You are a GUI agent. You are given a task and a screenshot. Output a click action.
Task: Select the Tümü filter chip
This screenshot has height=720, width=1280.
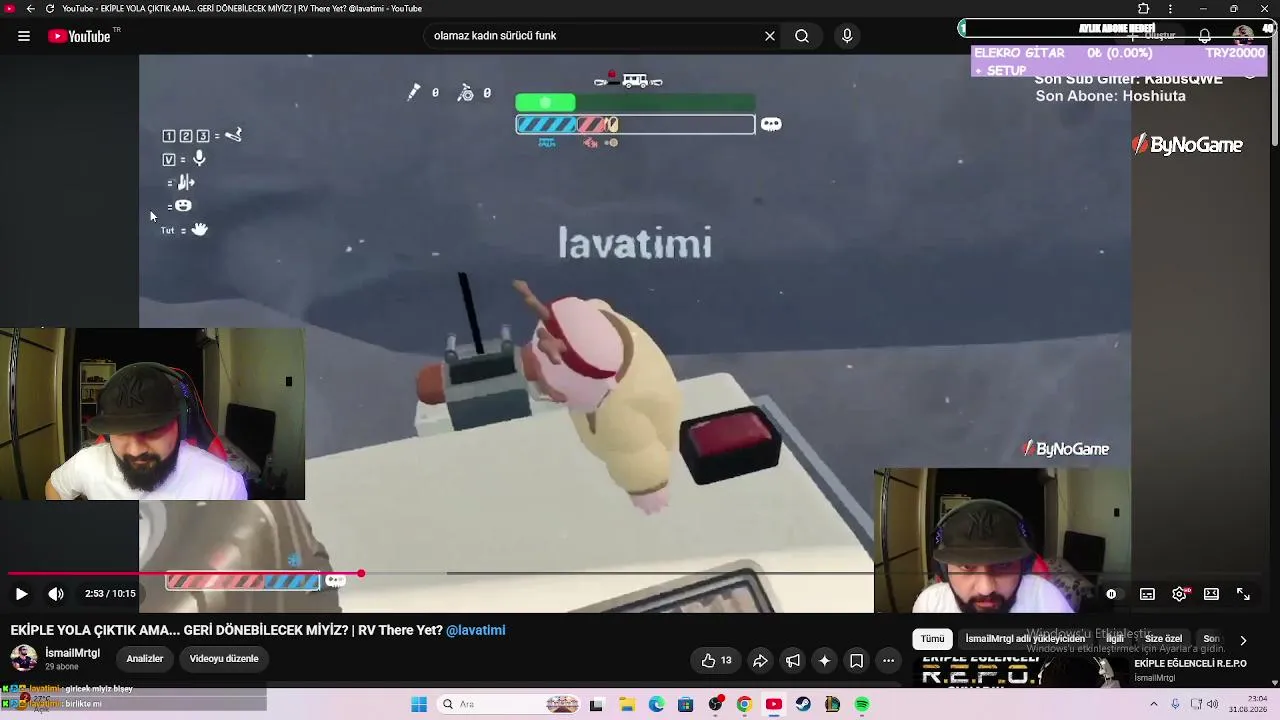tap(932, 639)
